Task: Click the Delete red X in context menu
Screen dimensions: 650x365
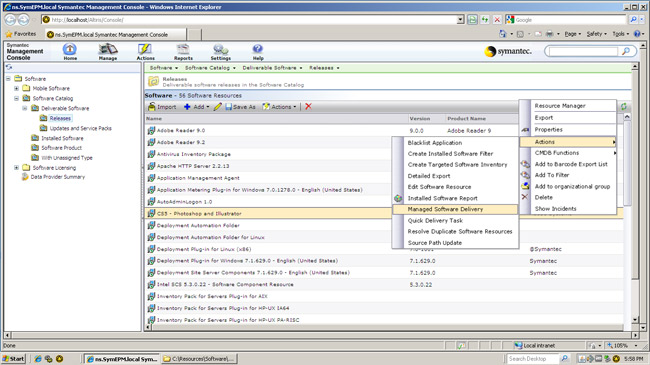Action: pos(525,197)
